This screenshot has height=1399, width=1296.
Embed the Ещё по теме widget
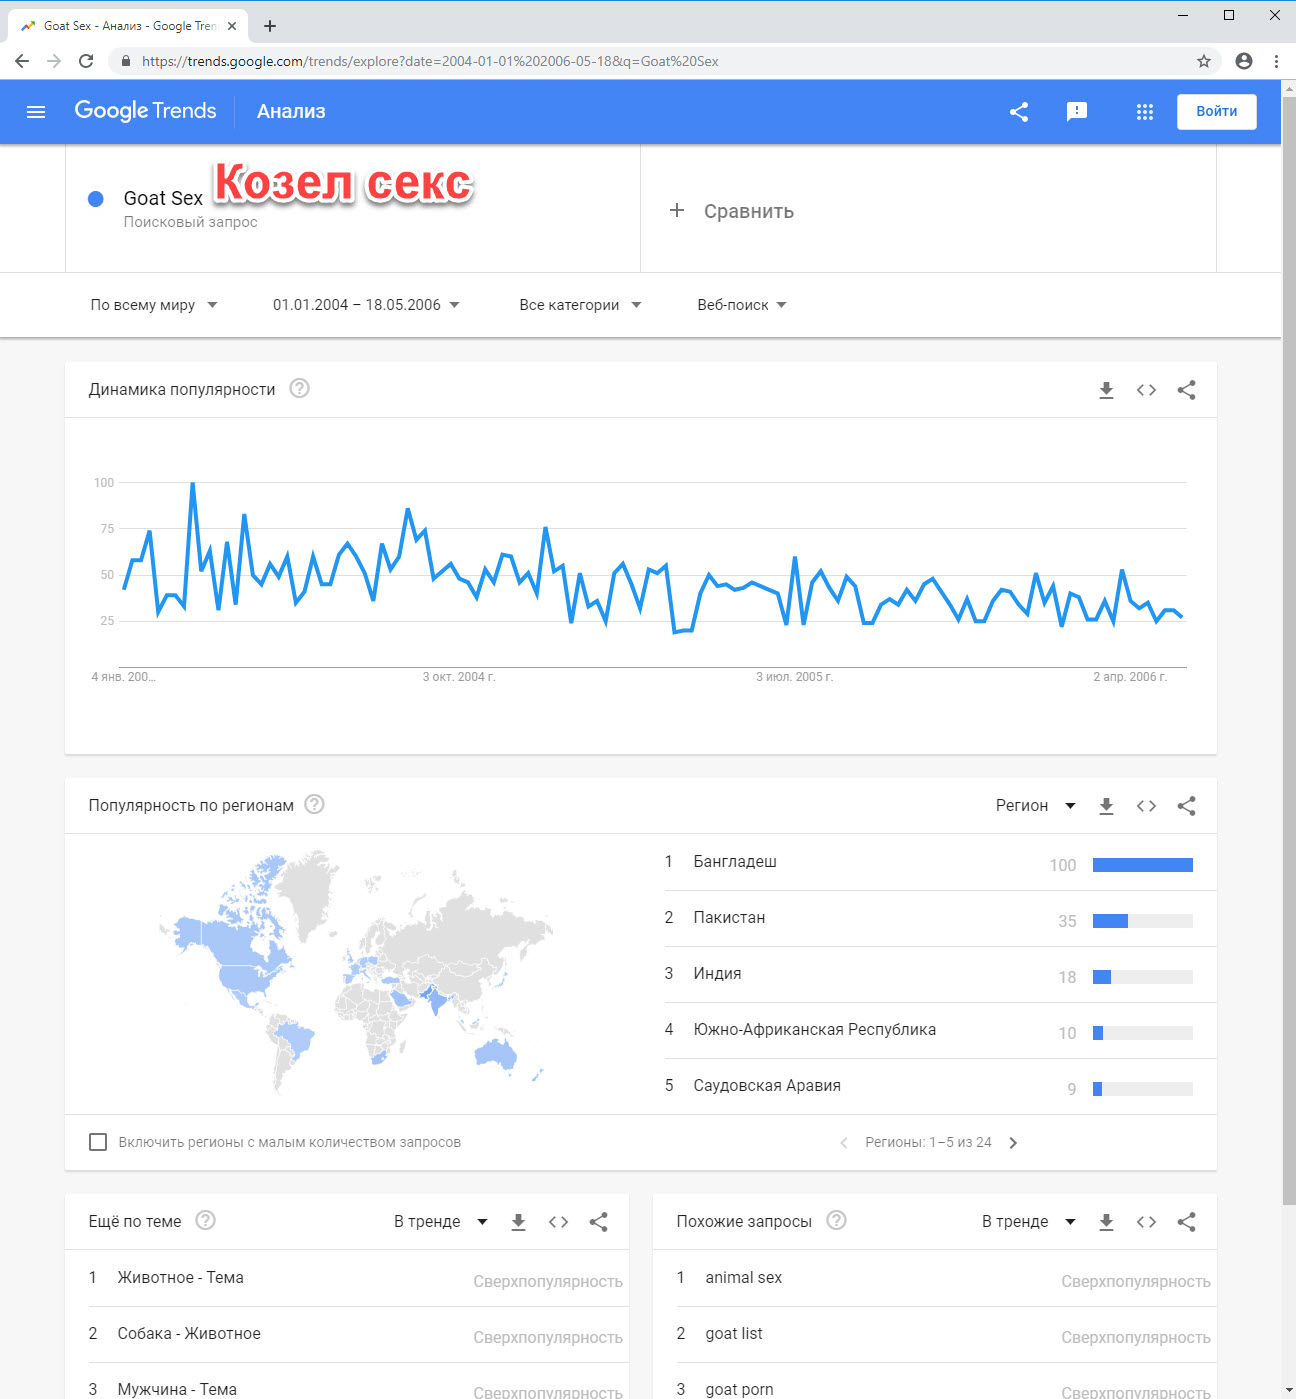pos(558,1222)
